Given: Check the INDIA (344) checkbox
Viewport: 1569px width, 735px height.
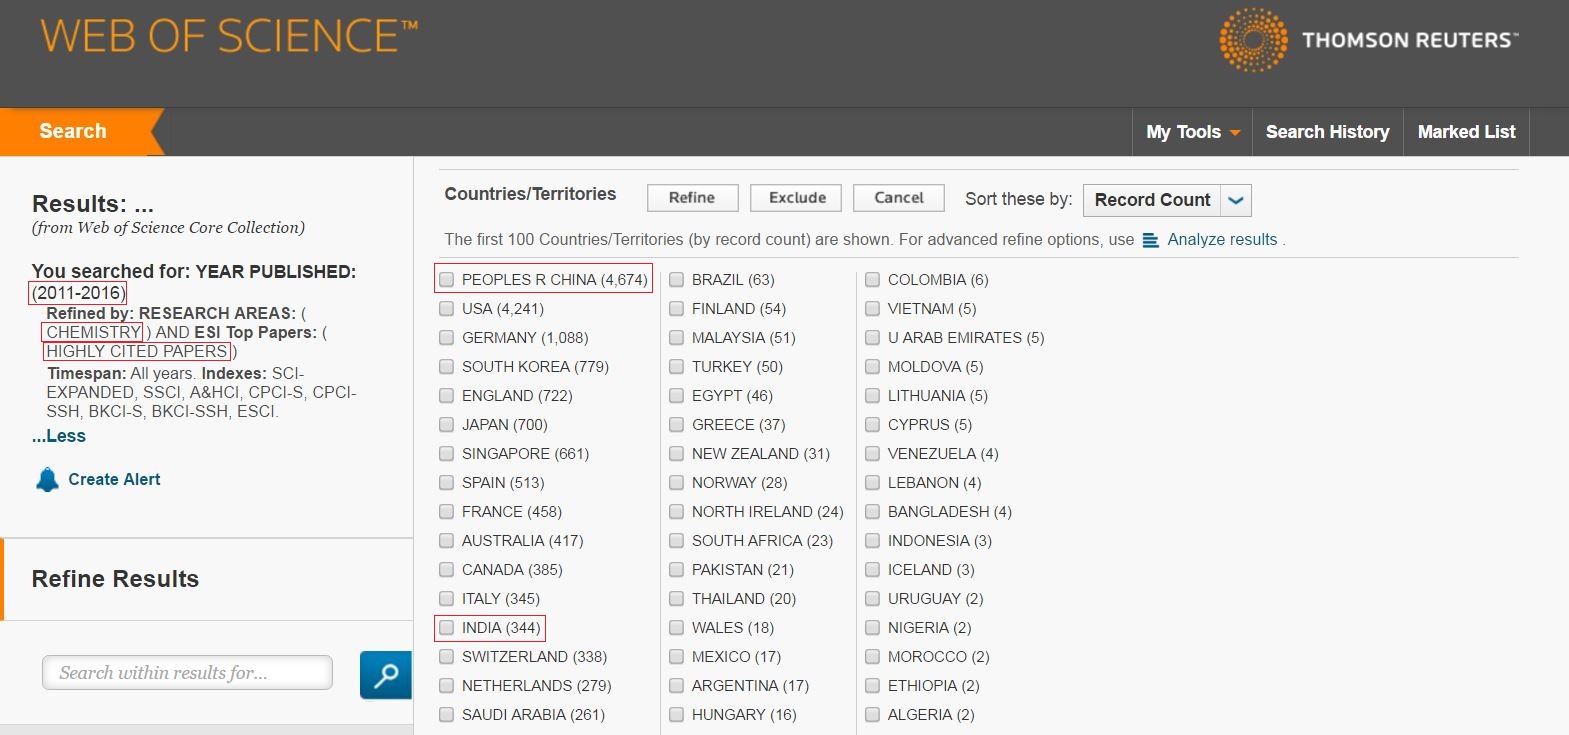Looking at the screenshot, I should (x=447, y=628).
